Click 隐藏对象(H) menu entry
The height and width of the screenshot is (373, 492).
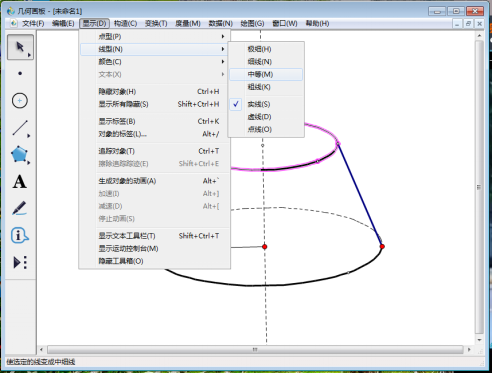tap(155, 92)
